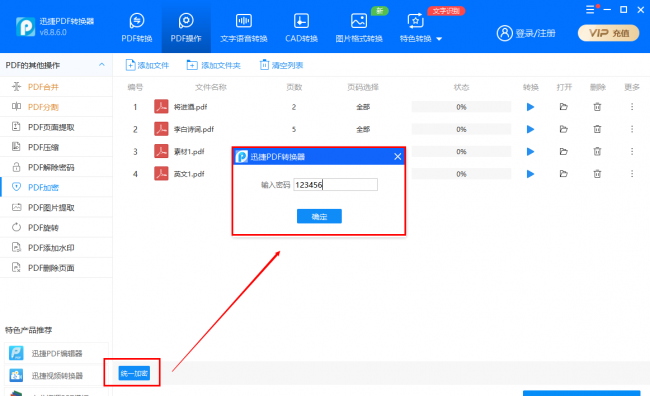650x396 pixels.
Task: Select PDF分割 in sidebar
Action: click(56, 107)
